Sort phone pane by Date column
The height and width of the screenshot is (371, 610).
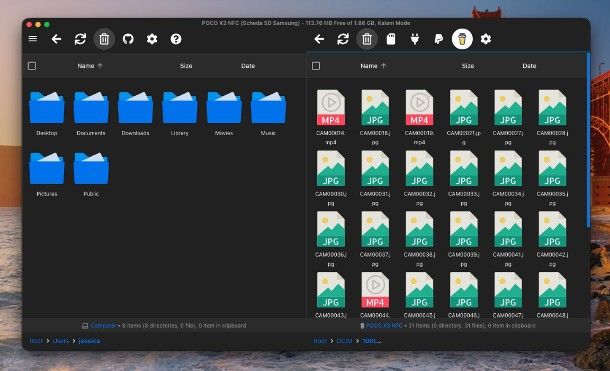pos(529,66)
